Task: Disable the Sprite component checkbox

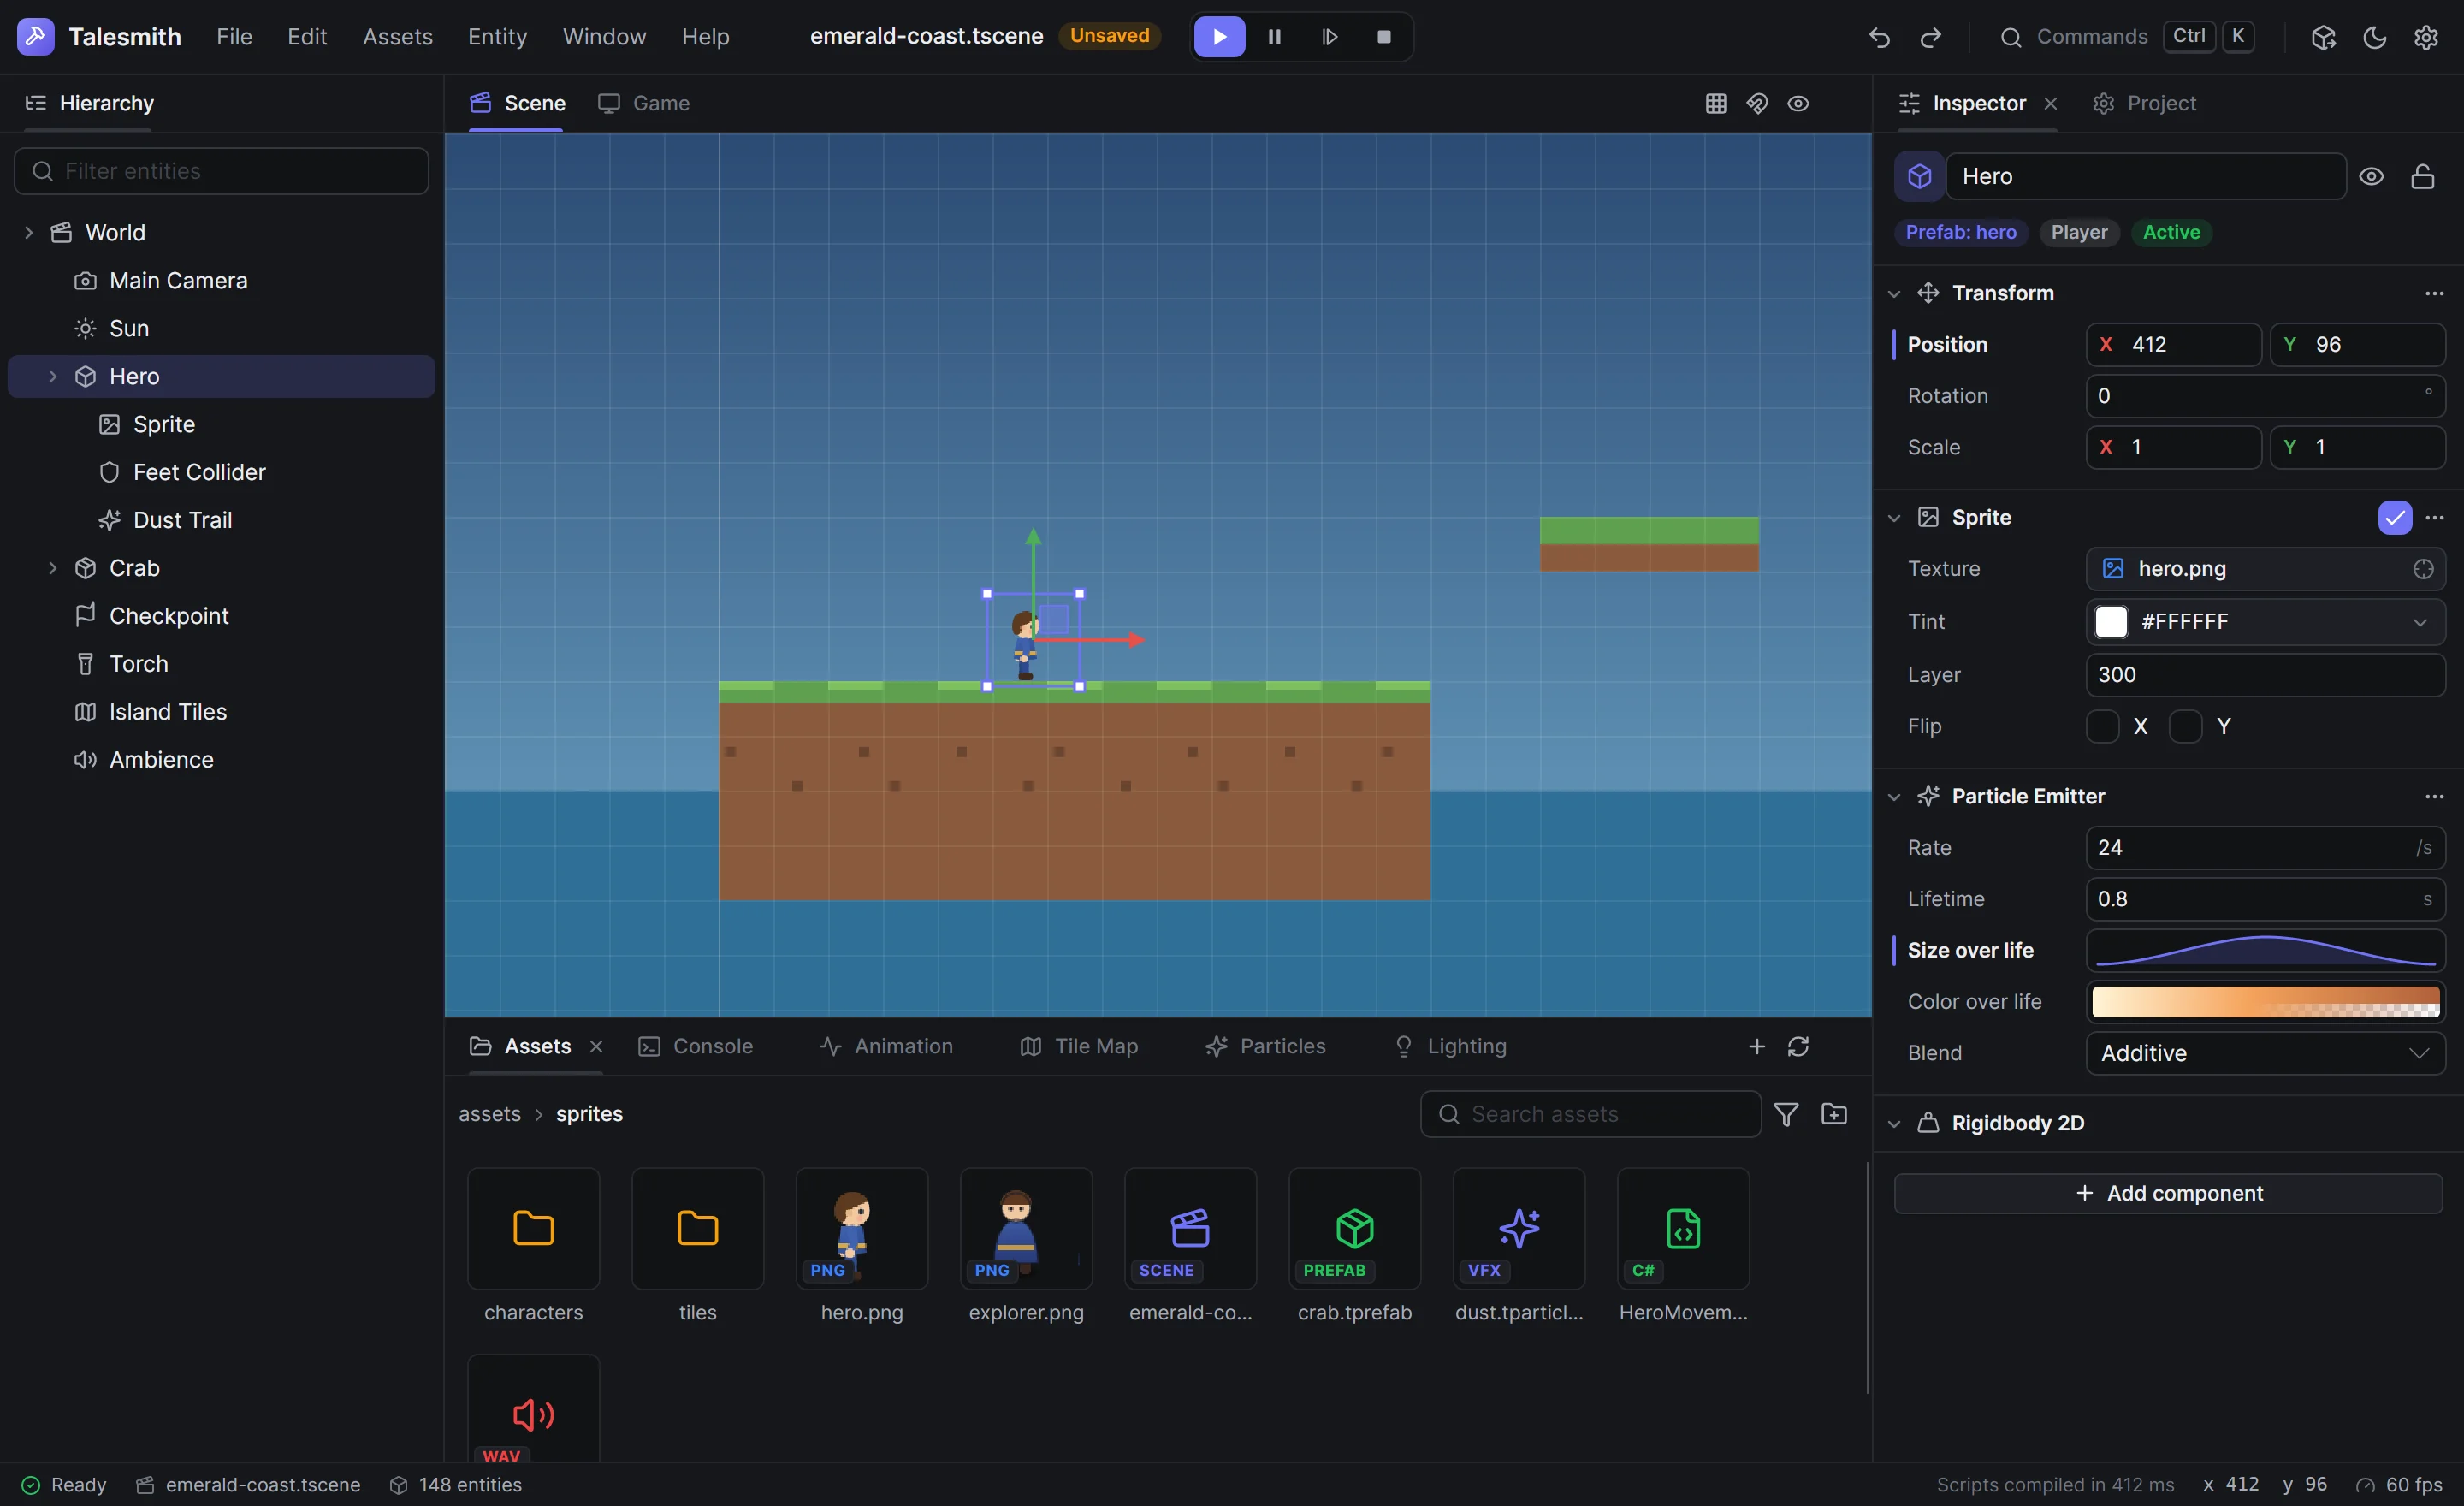Action: [x=2394, y=518]
